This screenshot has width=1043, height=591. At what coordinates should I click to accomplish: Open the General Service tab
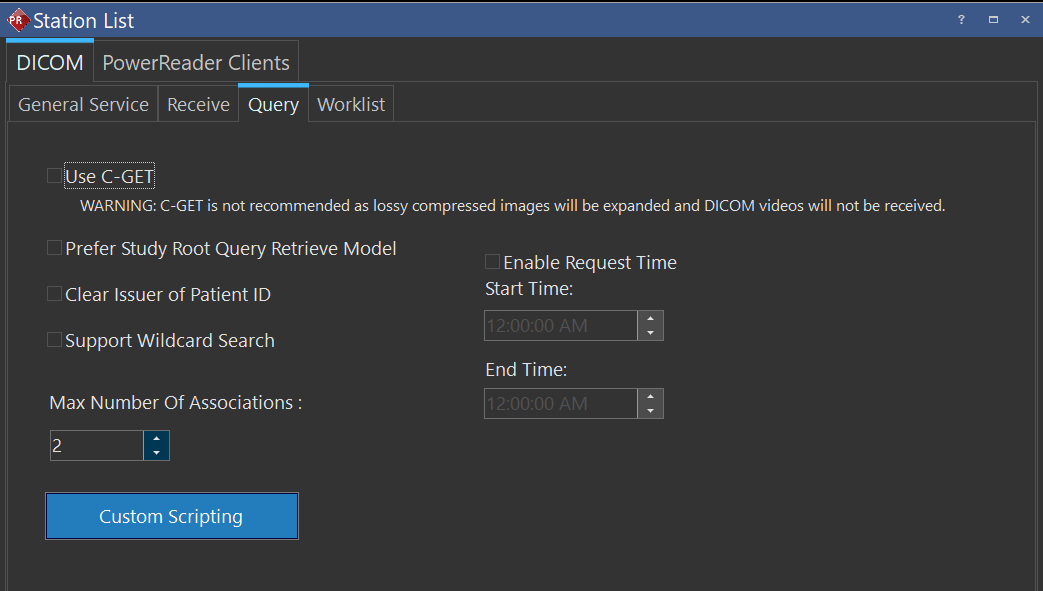pyautogui.click(x=83, y=104)
